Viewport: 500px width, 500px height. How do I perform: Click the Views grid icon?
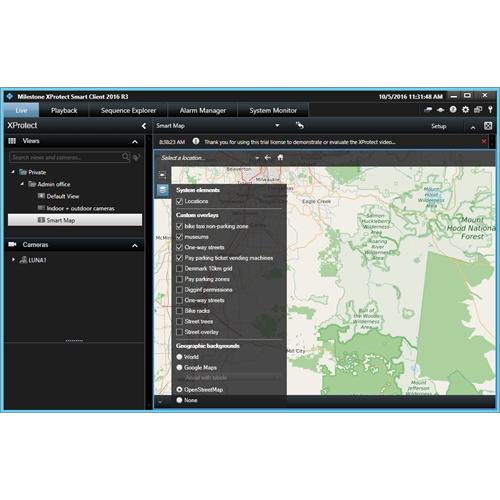[12, 141]
